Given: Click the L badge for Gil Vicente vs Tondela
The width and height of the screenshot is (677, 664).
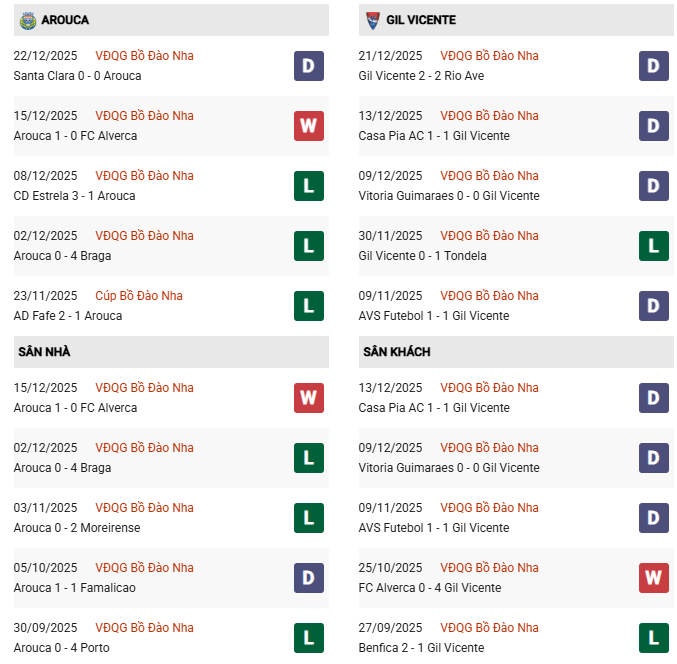Looking at the screenshot, I should click(x=653, y=246).
